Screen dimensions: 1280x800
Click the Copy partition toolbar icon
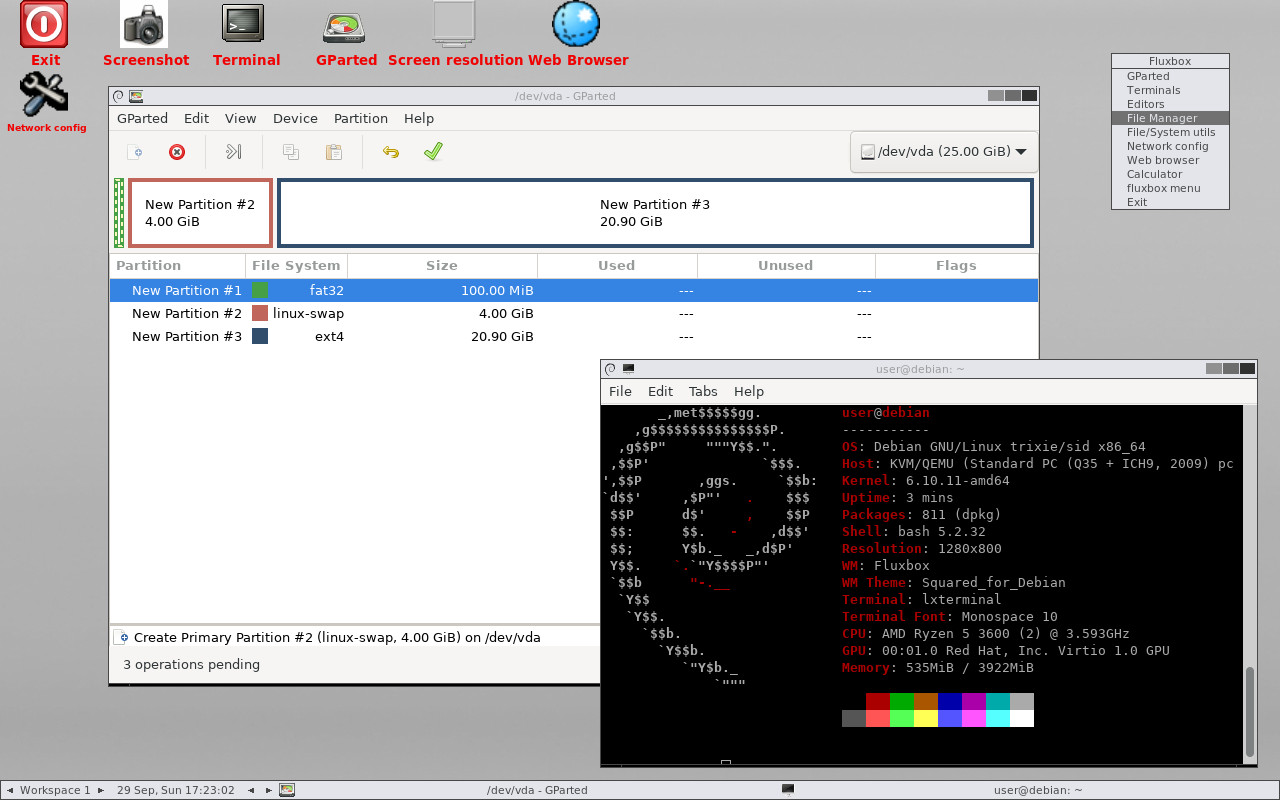[x=291, y=152]
